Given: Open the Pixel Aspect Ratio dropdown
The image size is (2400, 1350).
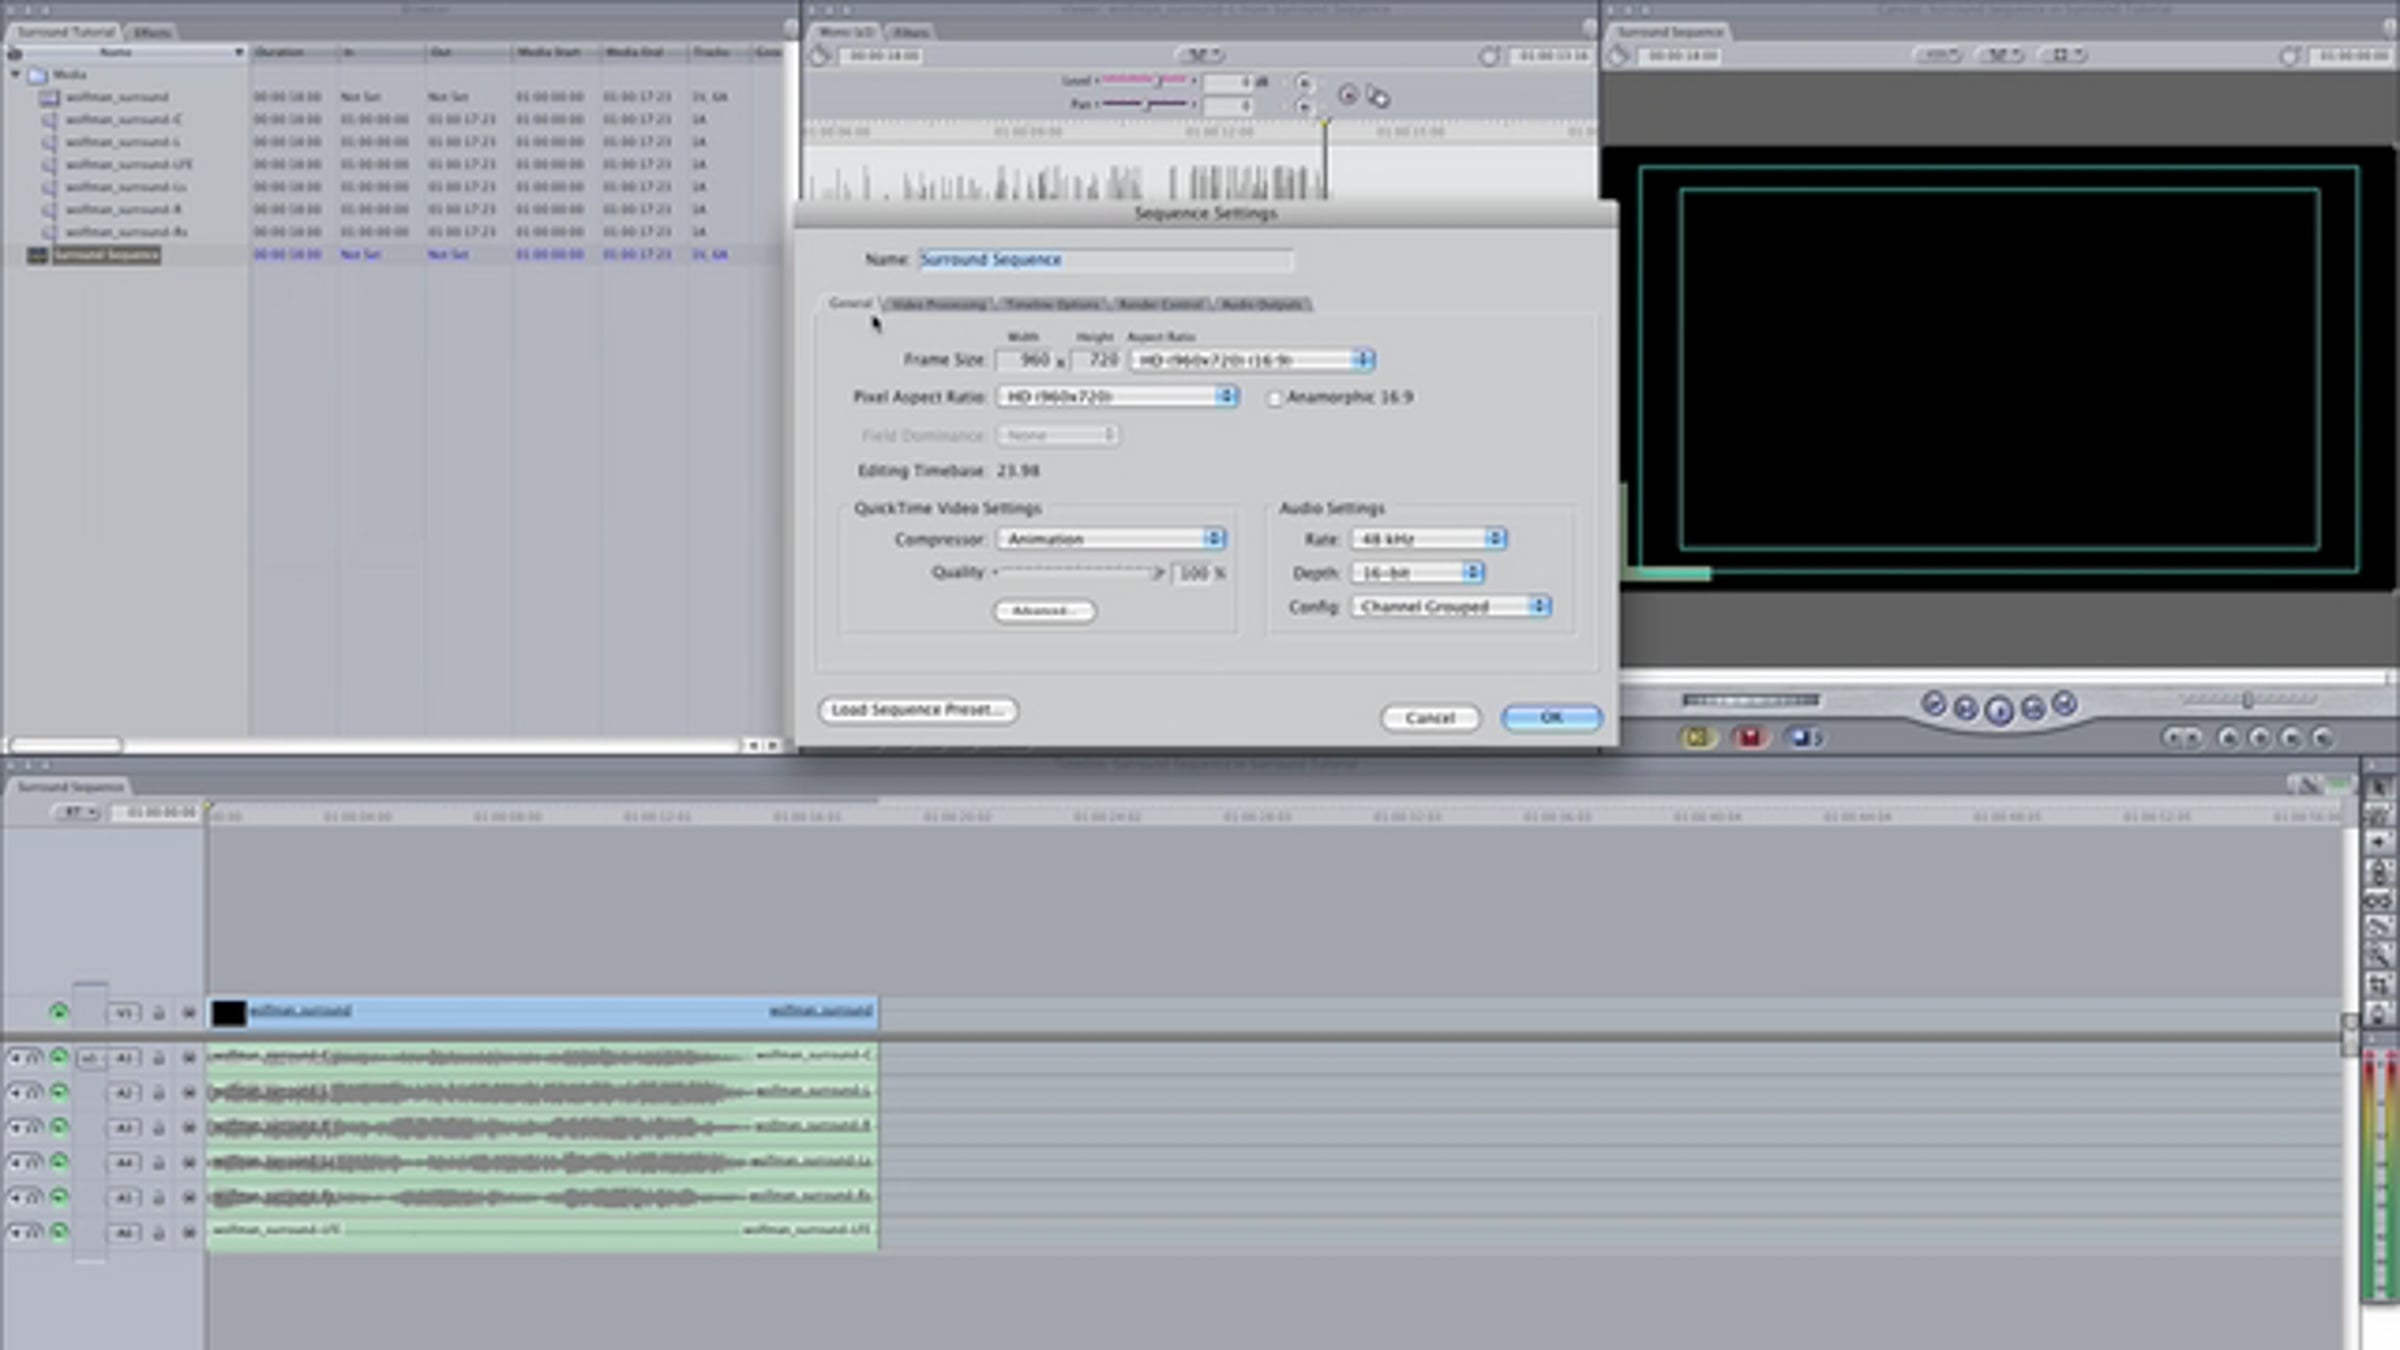Looking at the screenshot, I should [1117, 397].
